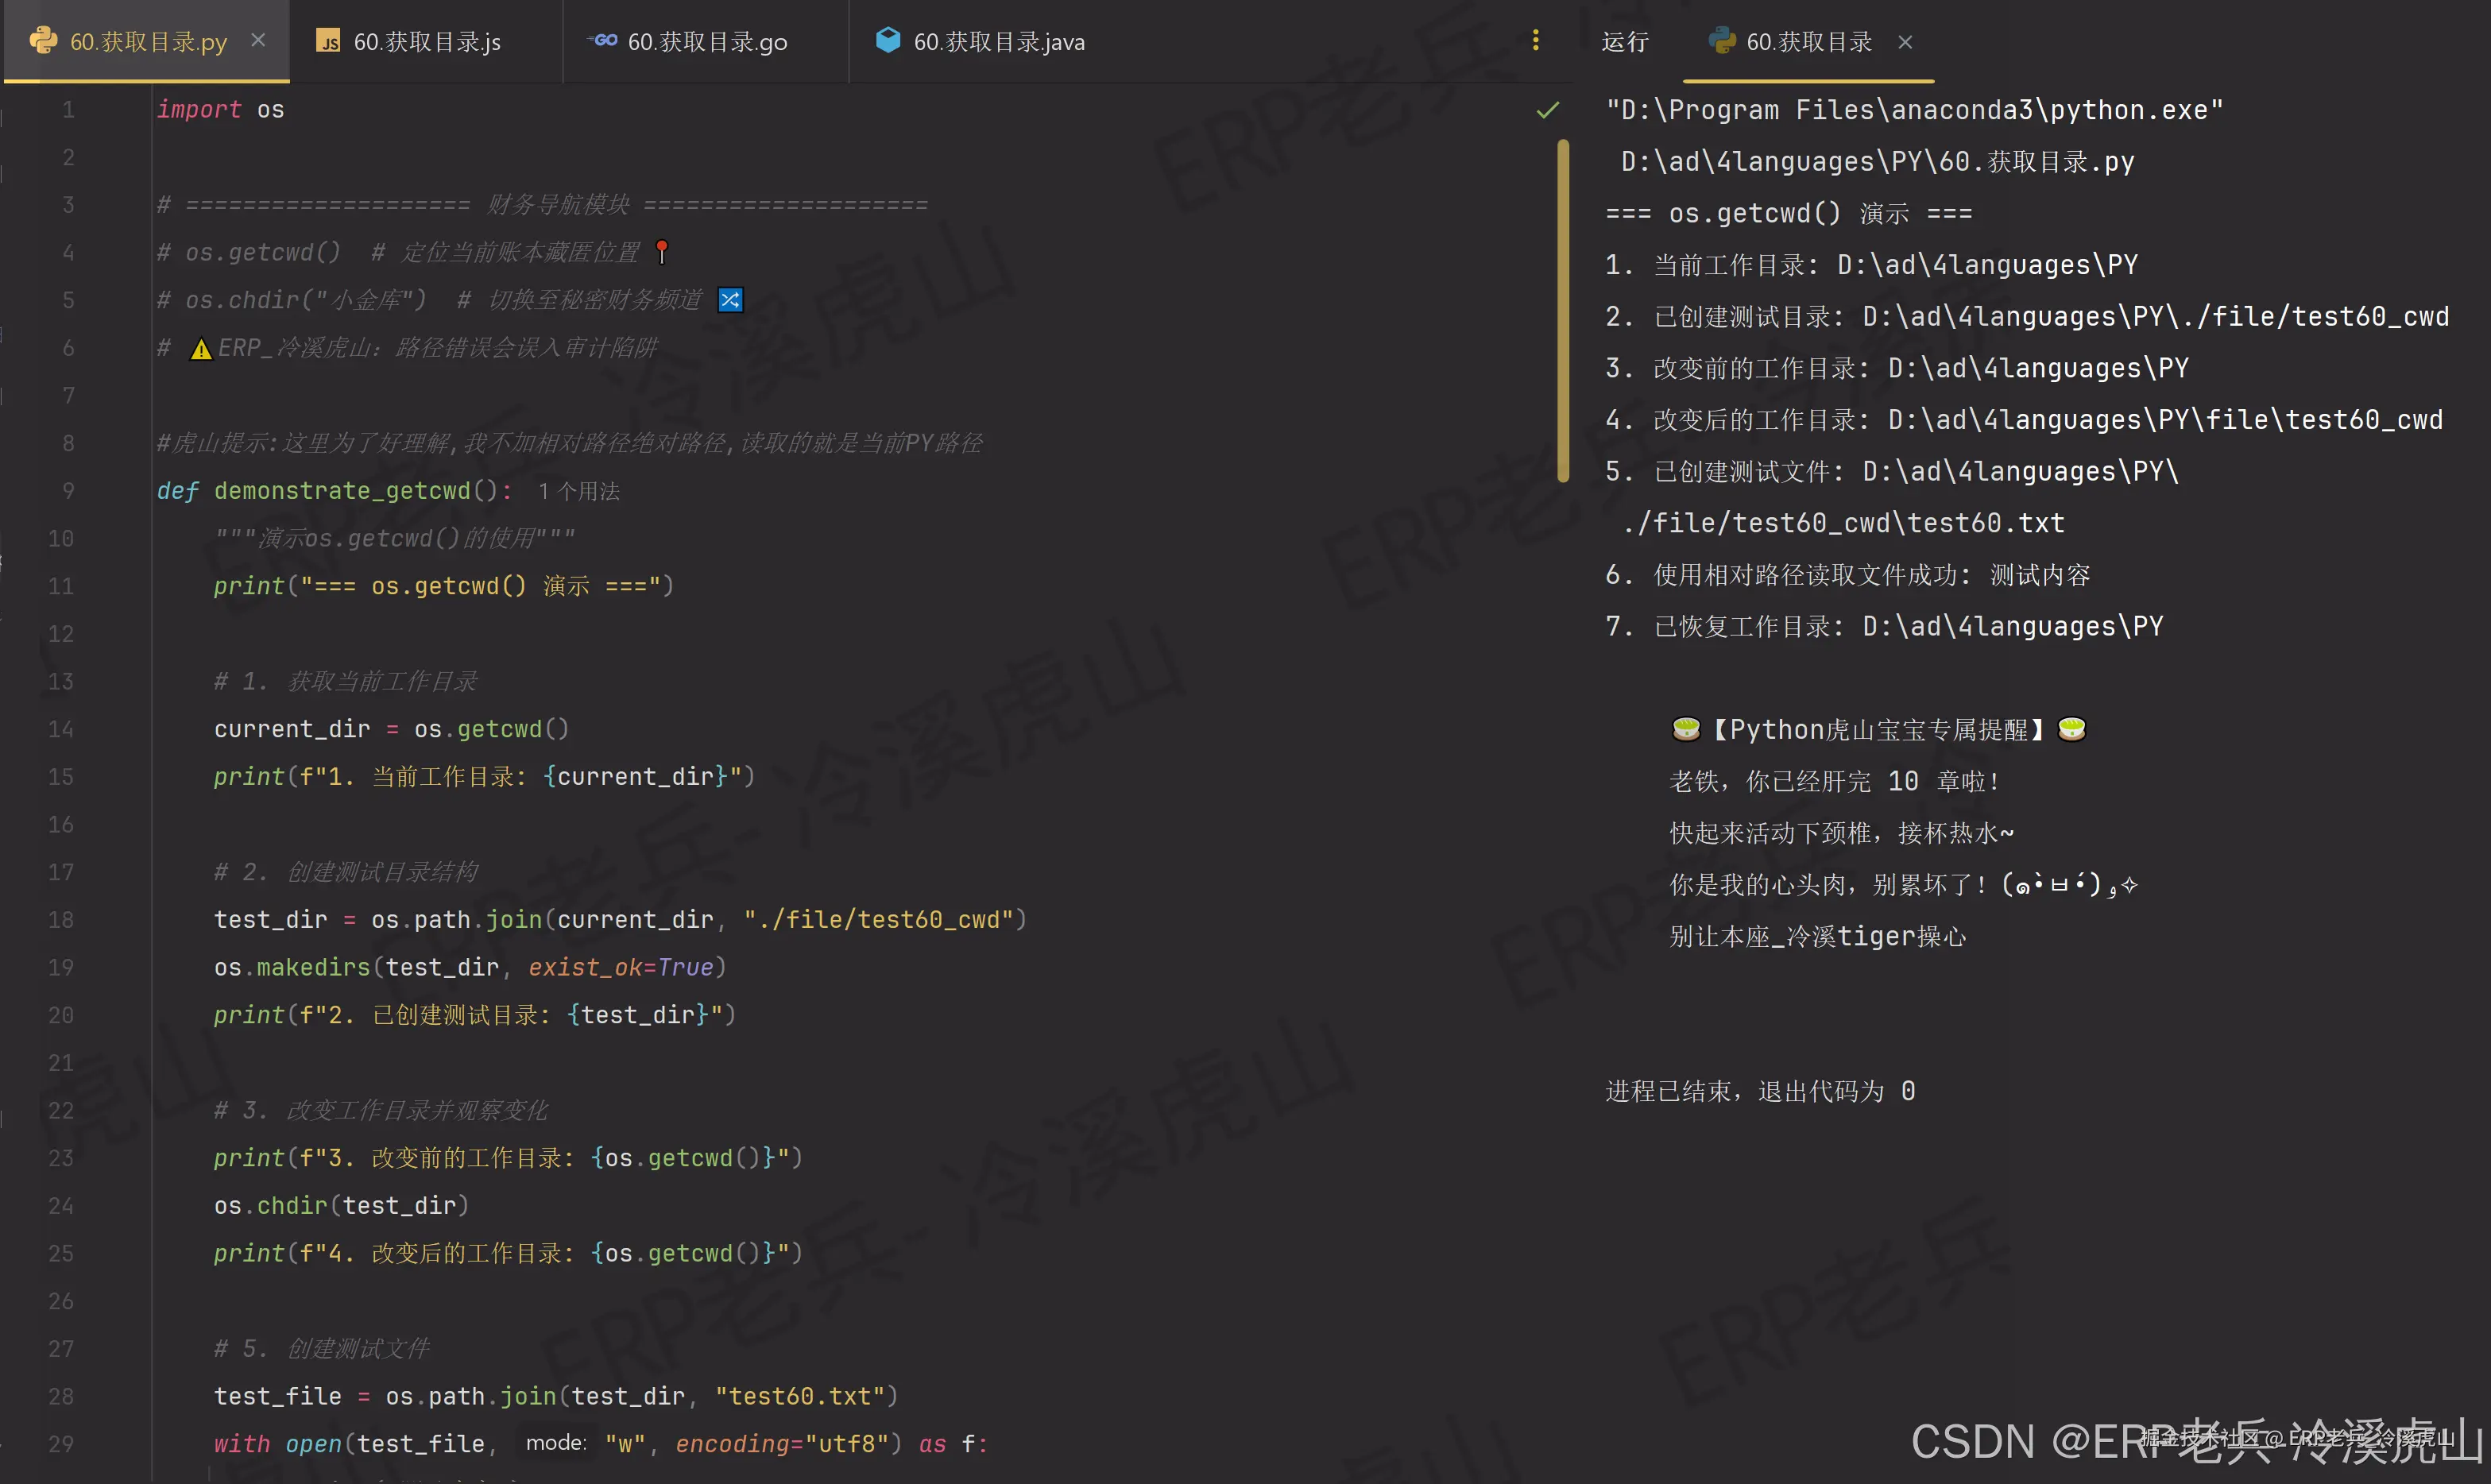Click line number 9 in gutter
Viewport: 2491px width, 1484px height.
click(x=67, y=491)
